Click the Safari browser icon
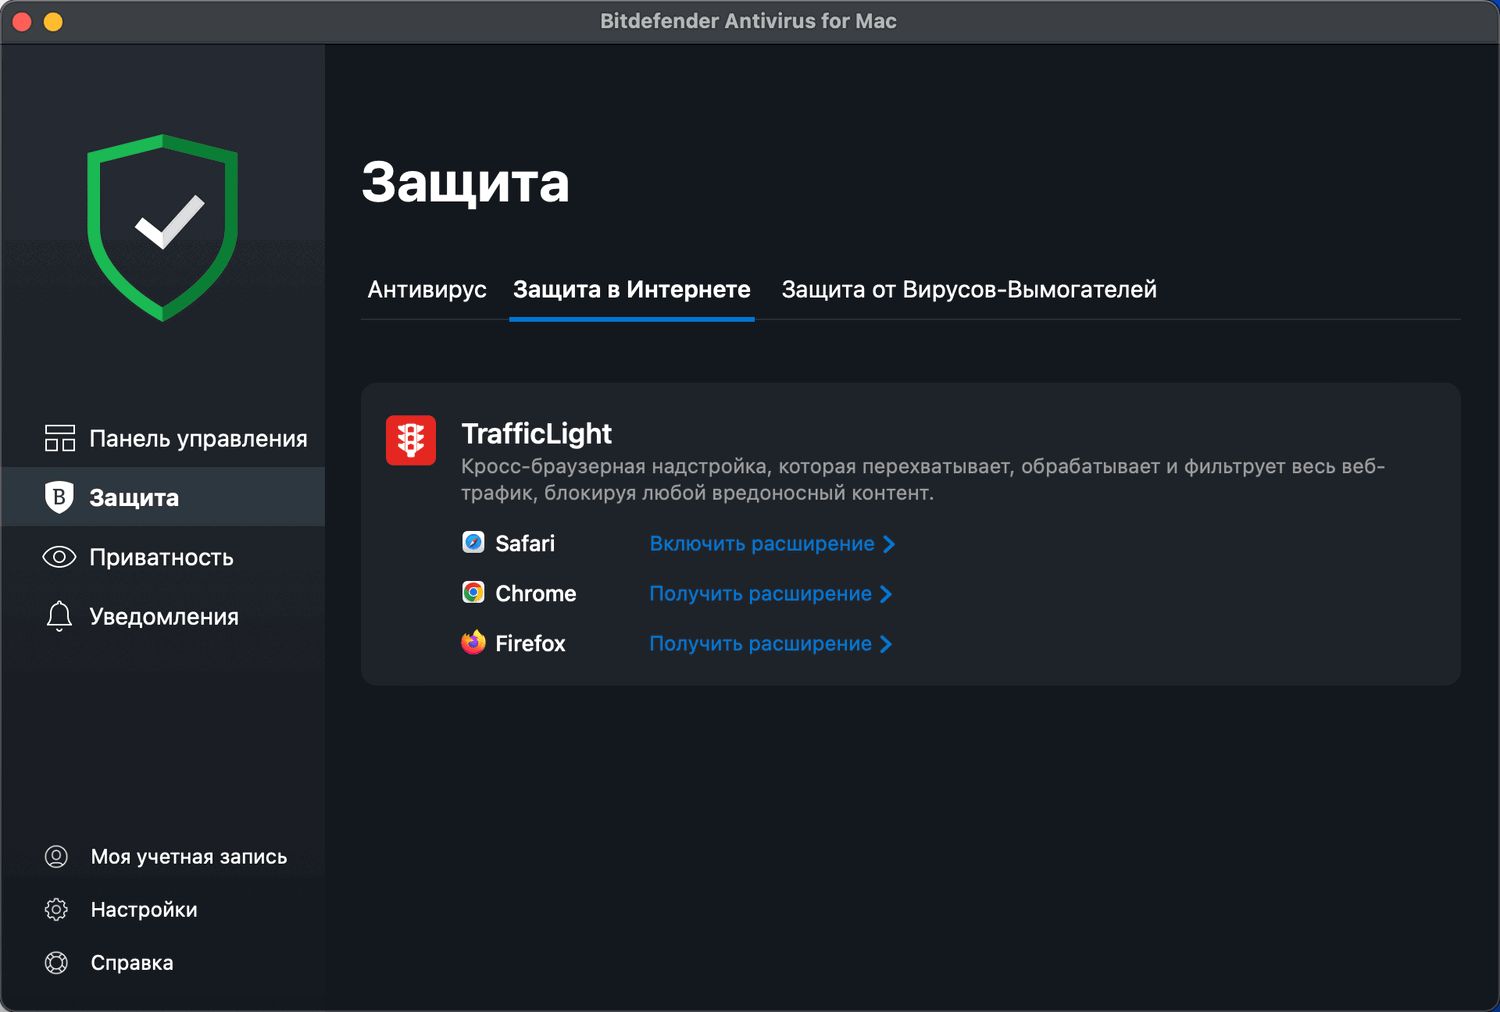This screenshot has height=1012, width=1500. 473,542
